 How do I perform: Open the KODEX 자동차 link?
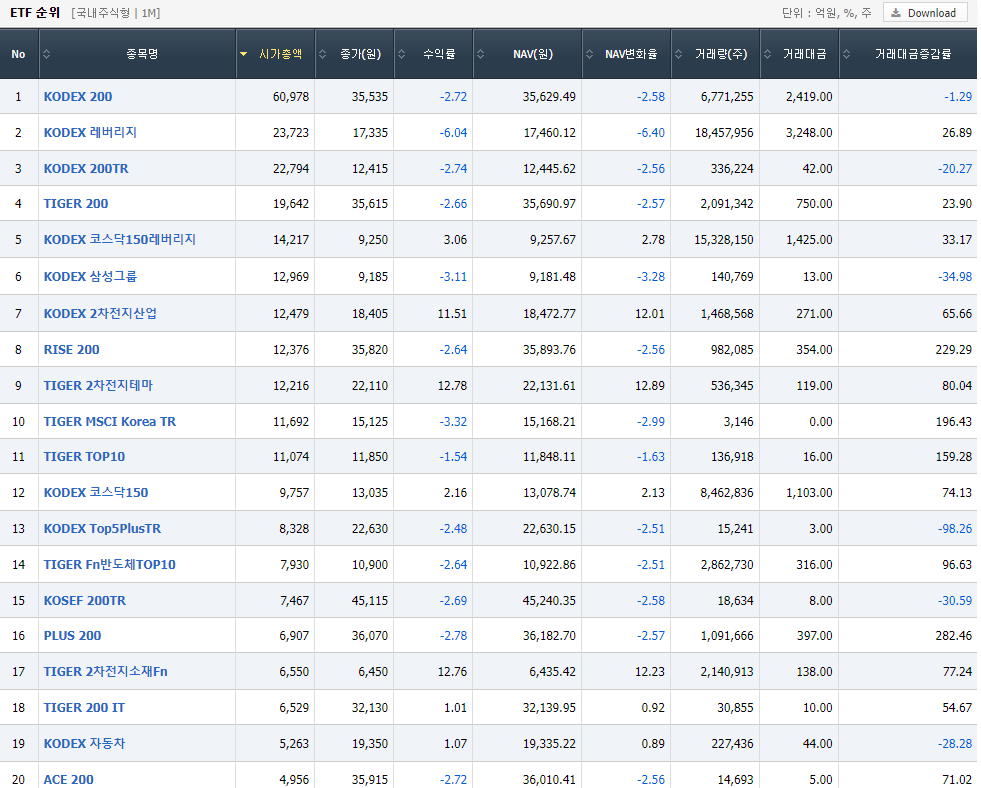[84, 744]
